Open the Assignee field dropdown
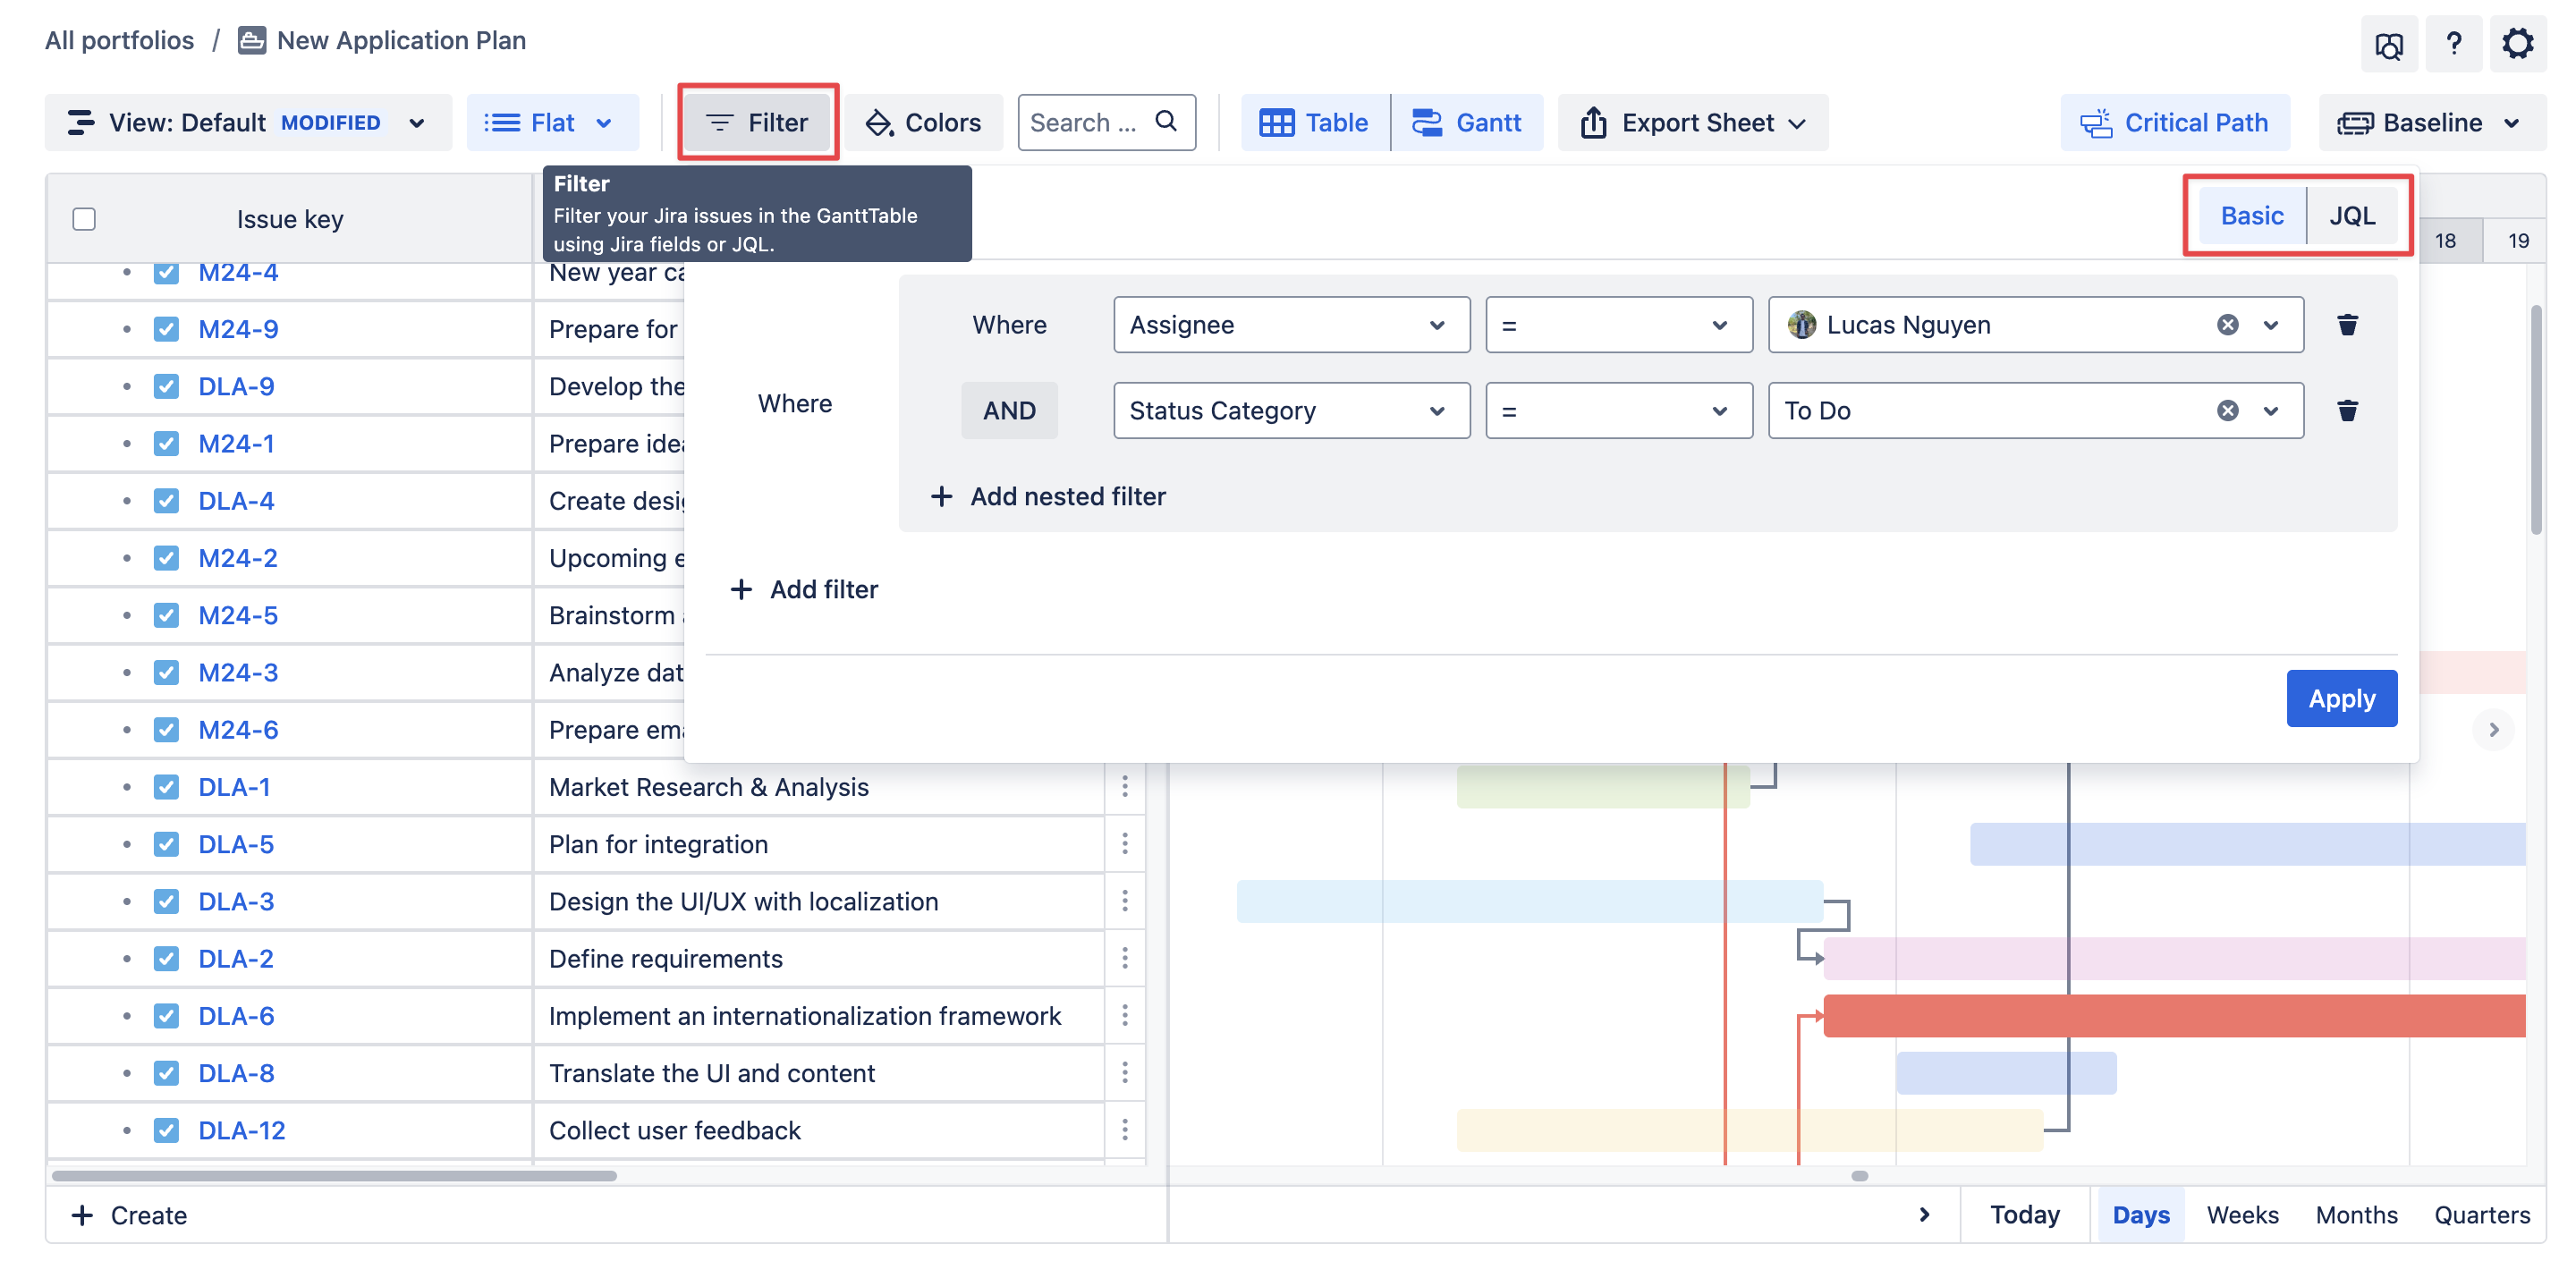 (x=1291, y=324)
